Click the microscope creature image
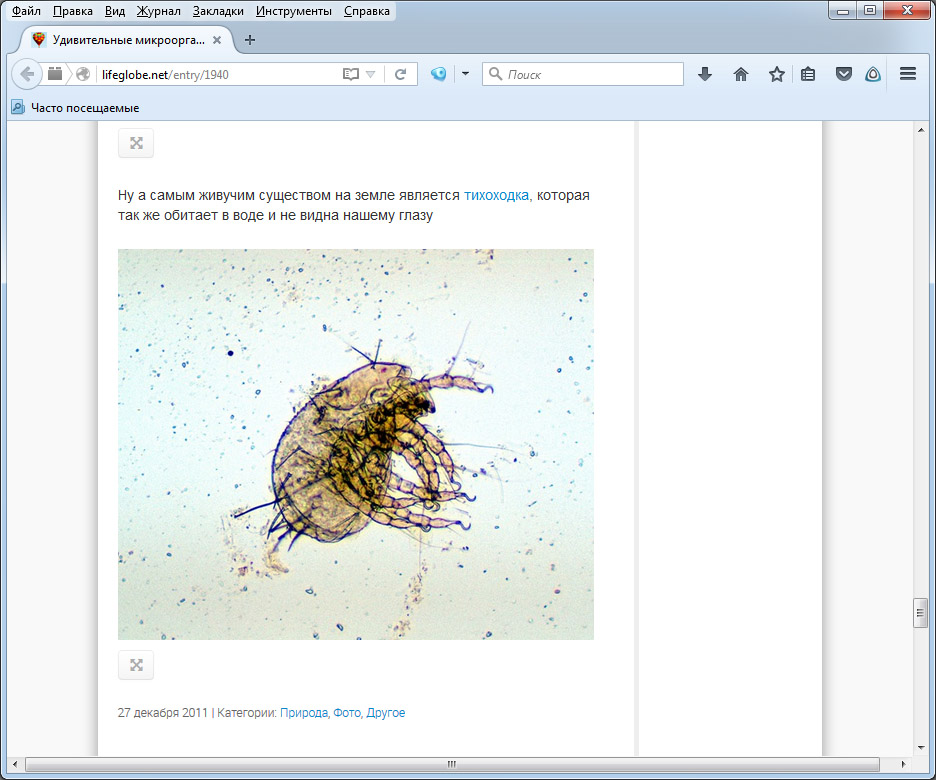This screenshot has width=936, height=780. (355, 444)
